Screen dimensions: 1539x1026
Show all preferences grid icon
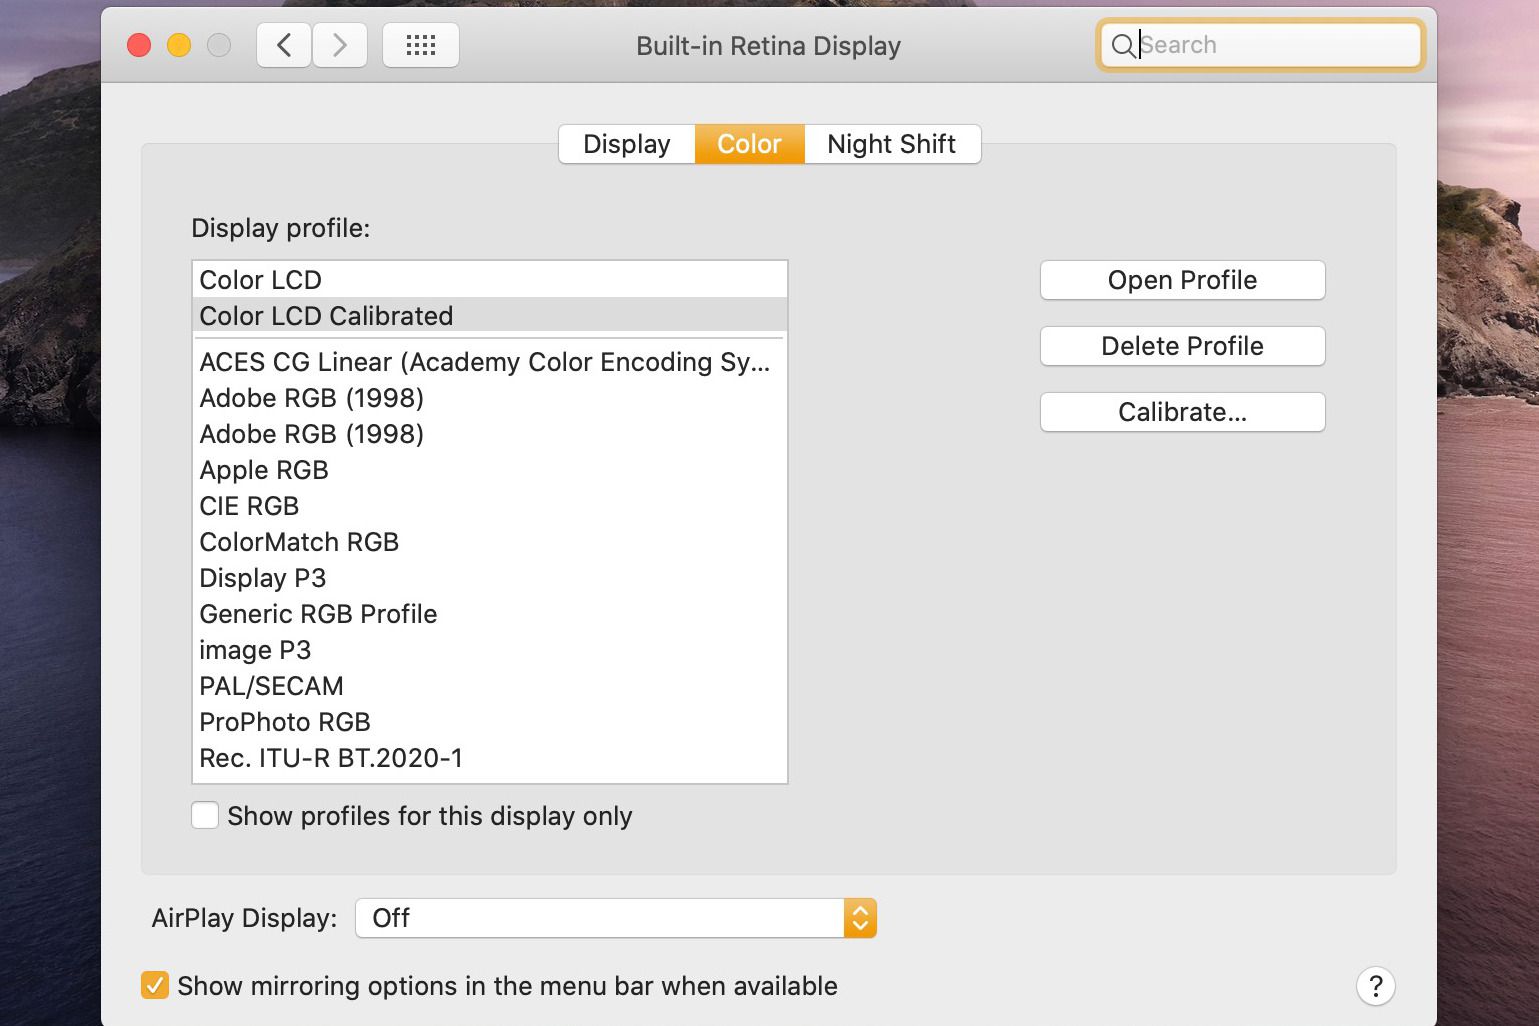(x=421, y=45)
